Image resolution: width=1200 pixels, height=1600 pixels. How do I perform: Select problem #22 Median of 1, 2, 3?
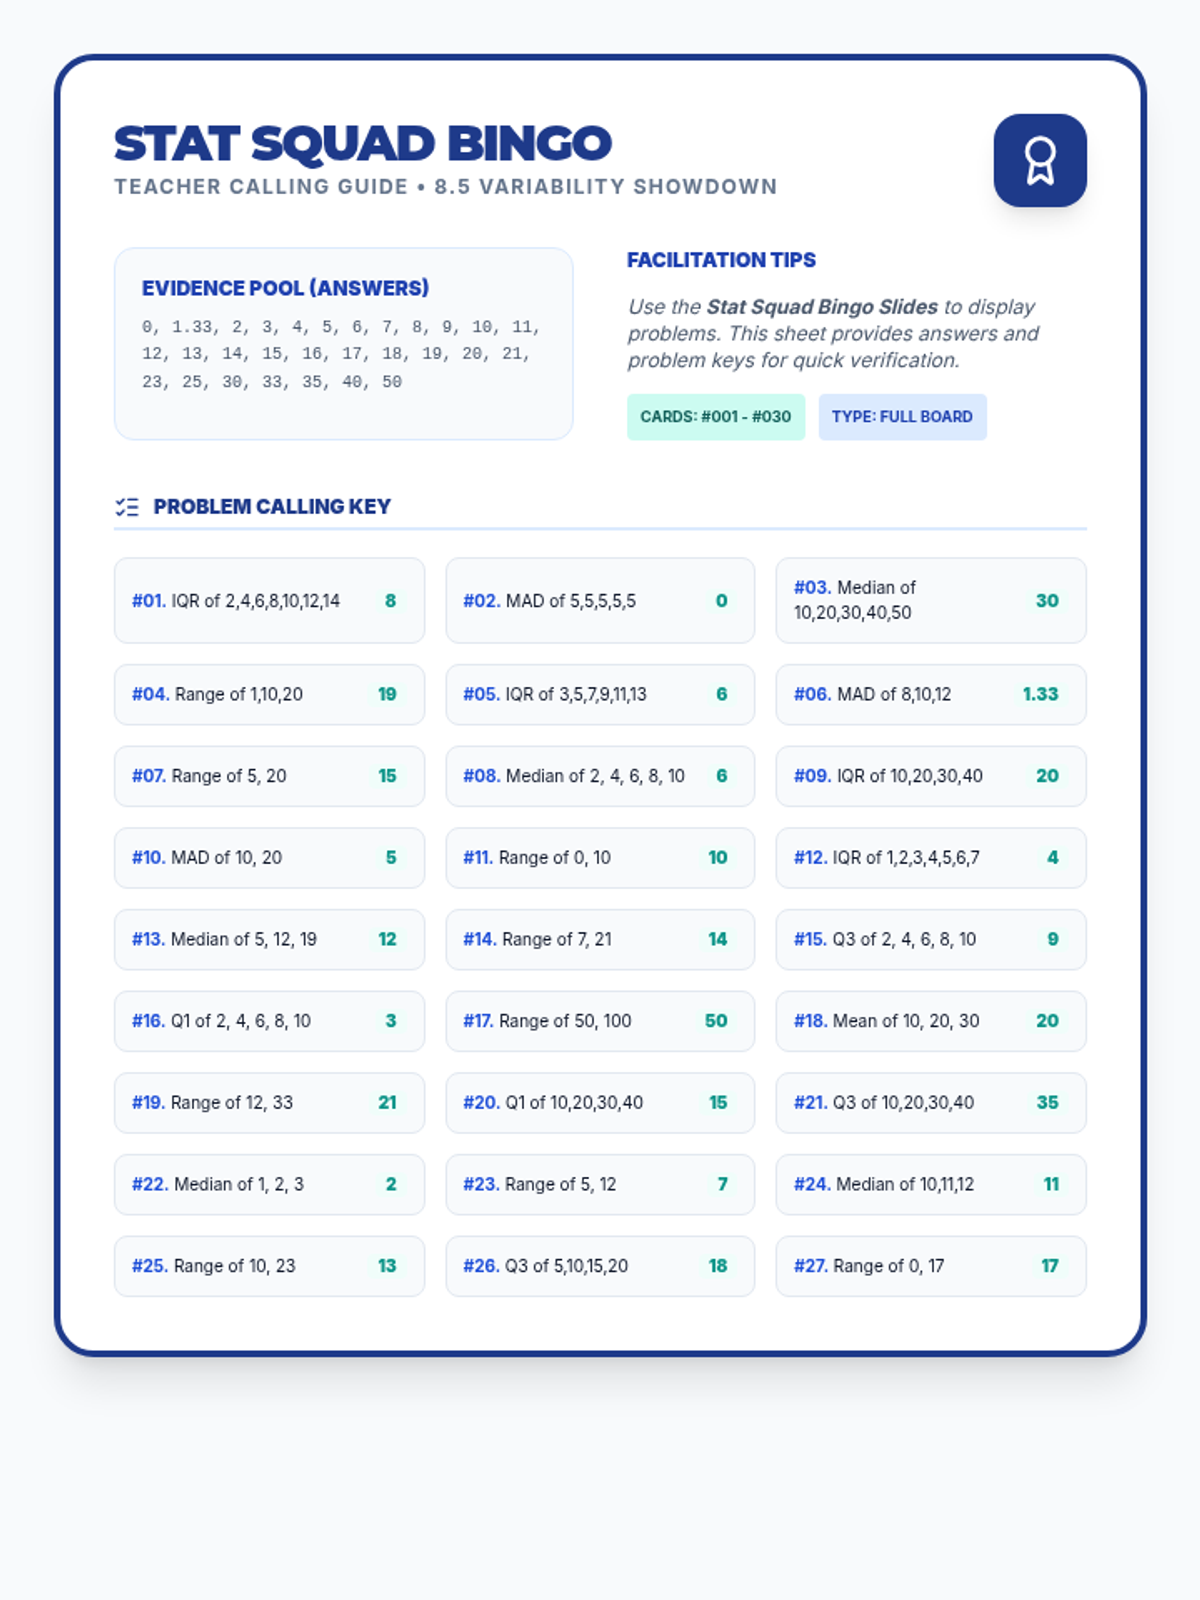[x=269, y=1185]
